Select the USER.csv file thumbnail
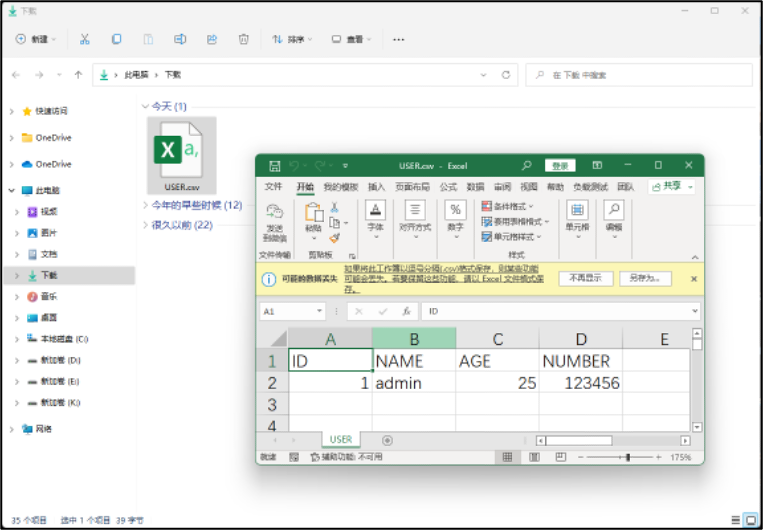 pos(182,155)
